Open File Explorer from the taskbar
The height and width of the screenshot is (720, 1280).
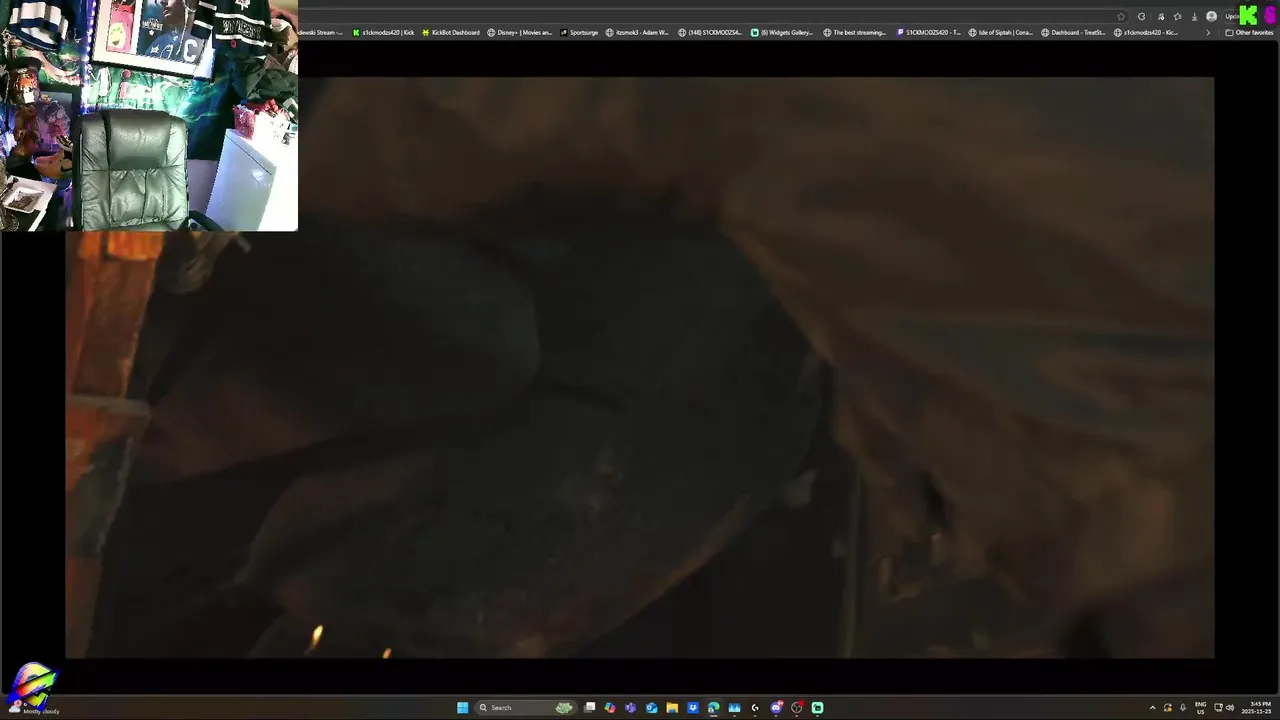672,707
